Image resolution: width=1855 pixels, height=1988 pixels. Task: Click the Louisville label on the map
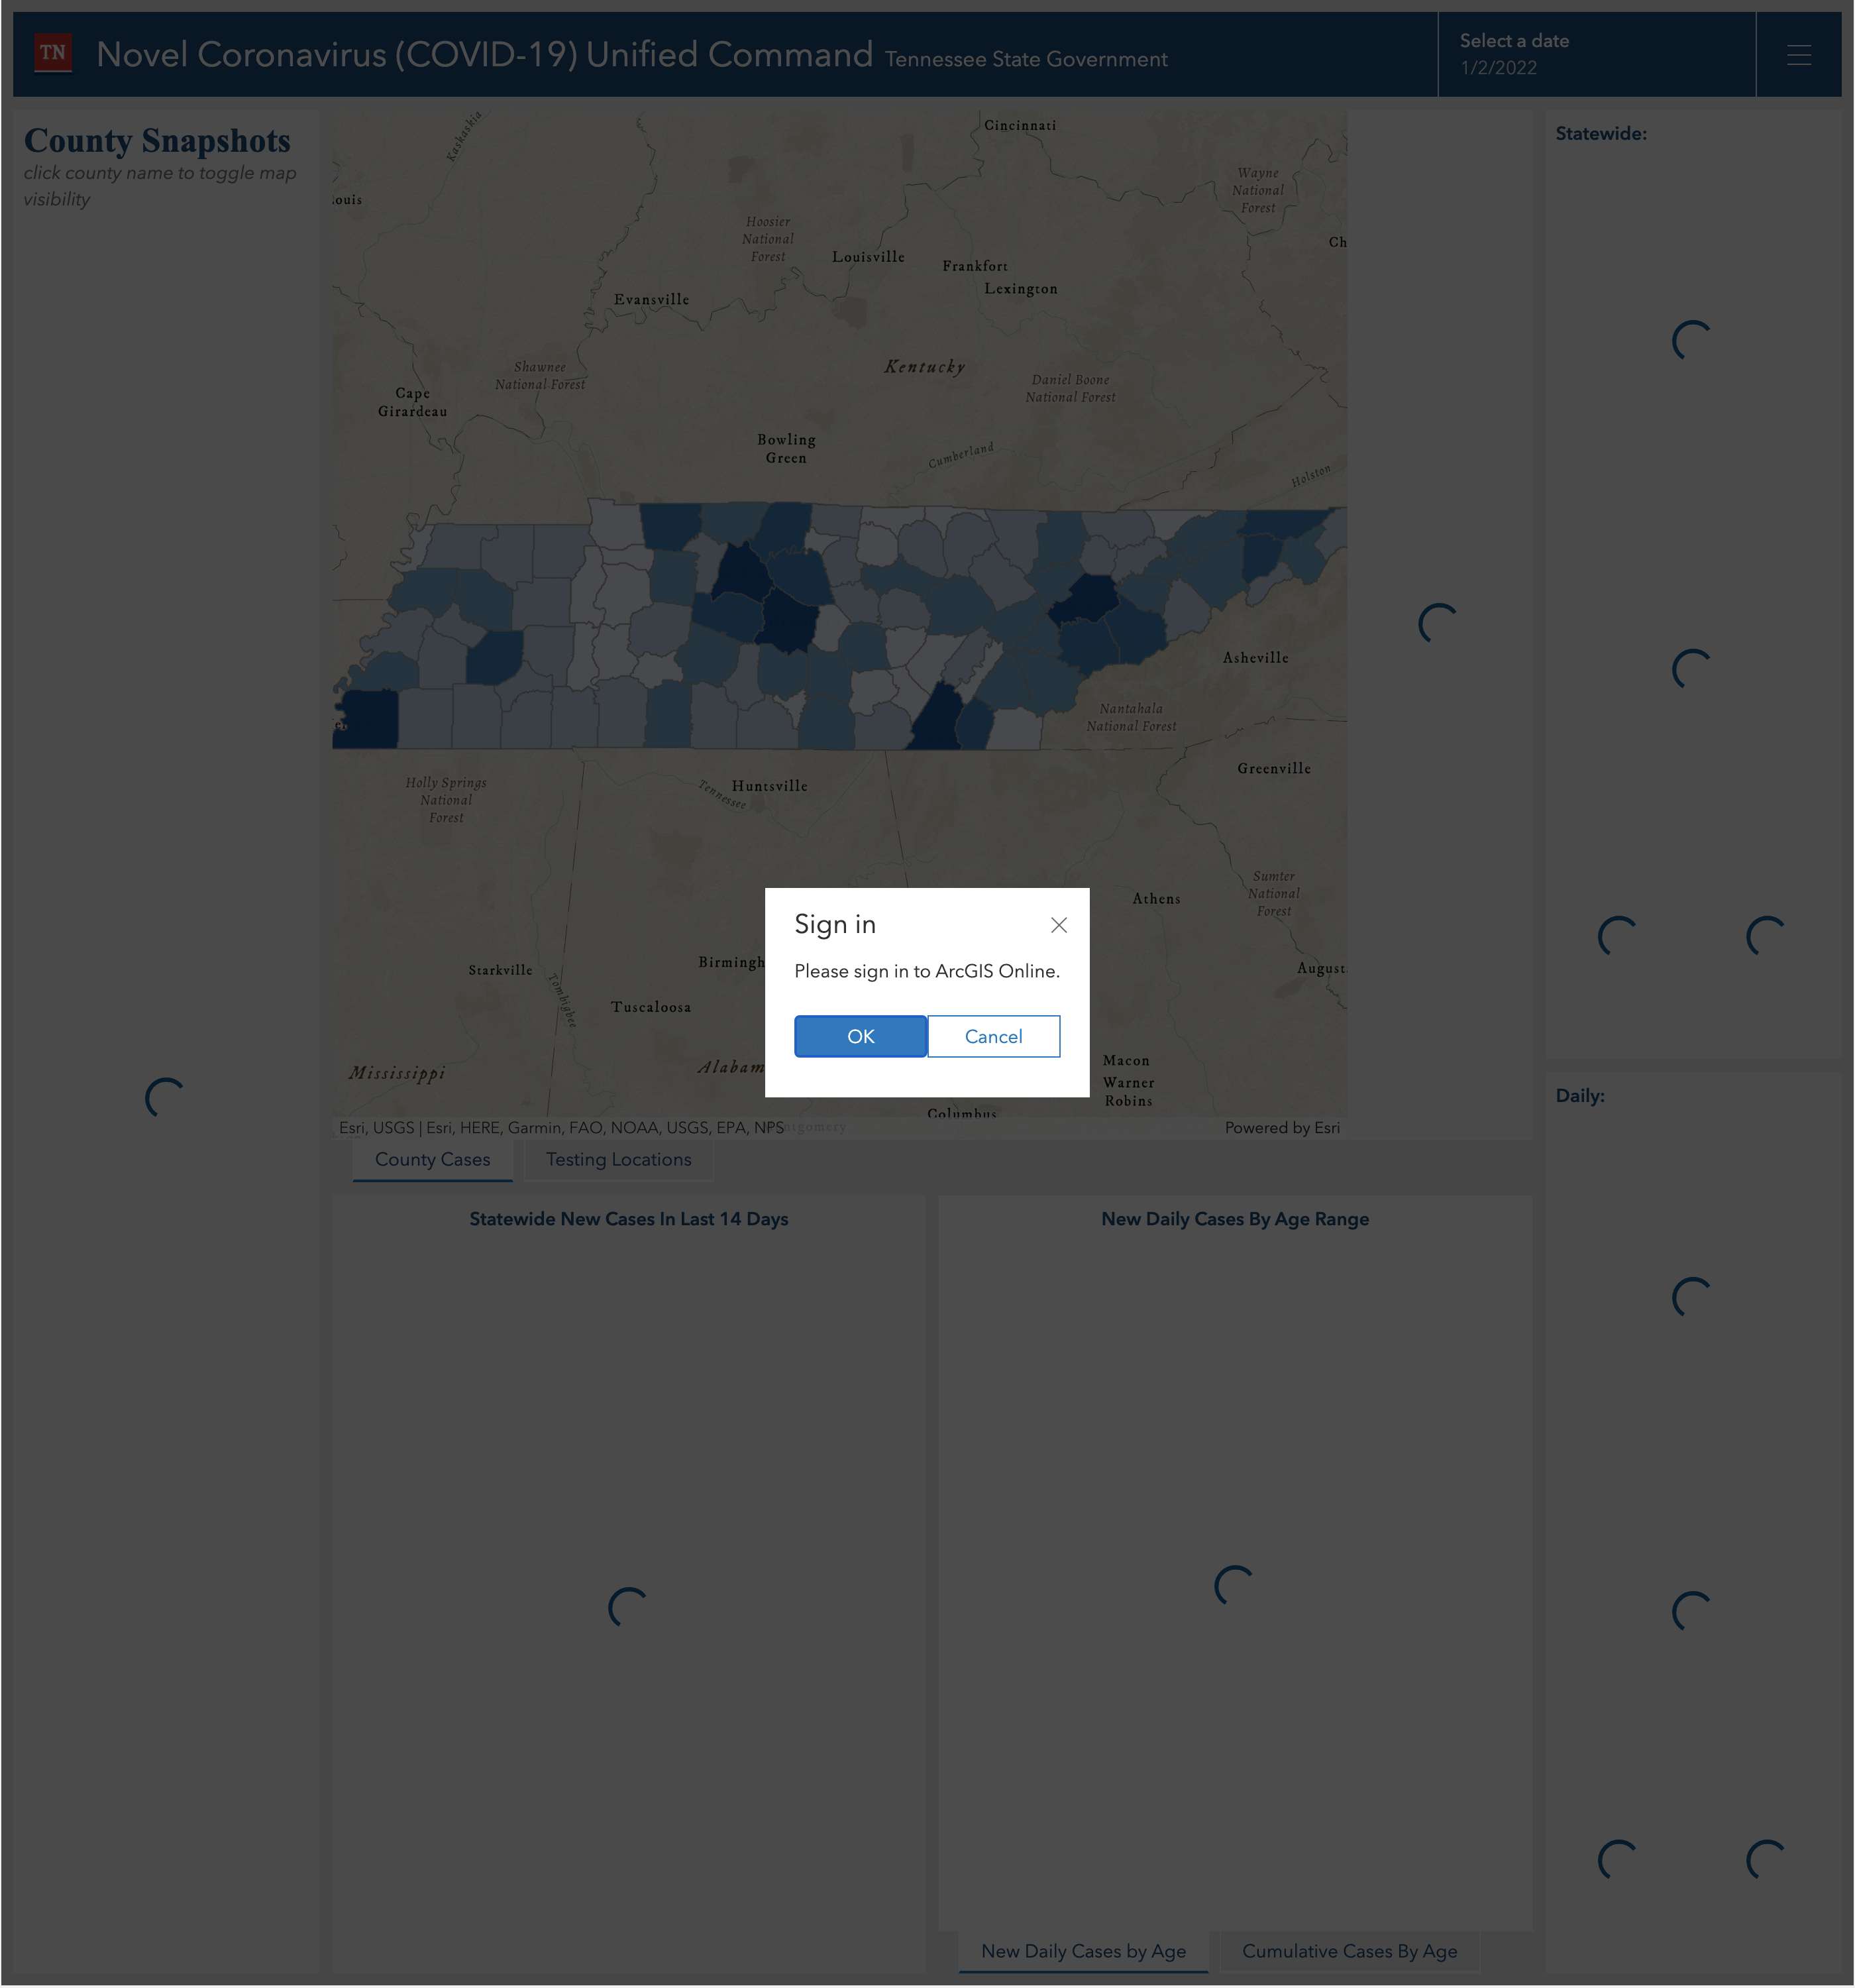tap(868, 257)
